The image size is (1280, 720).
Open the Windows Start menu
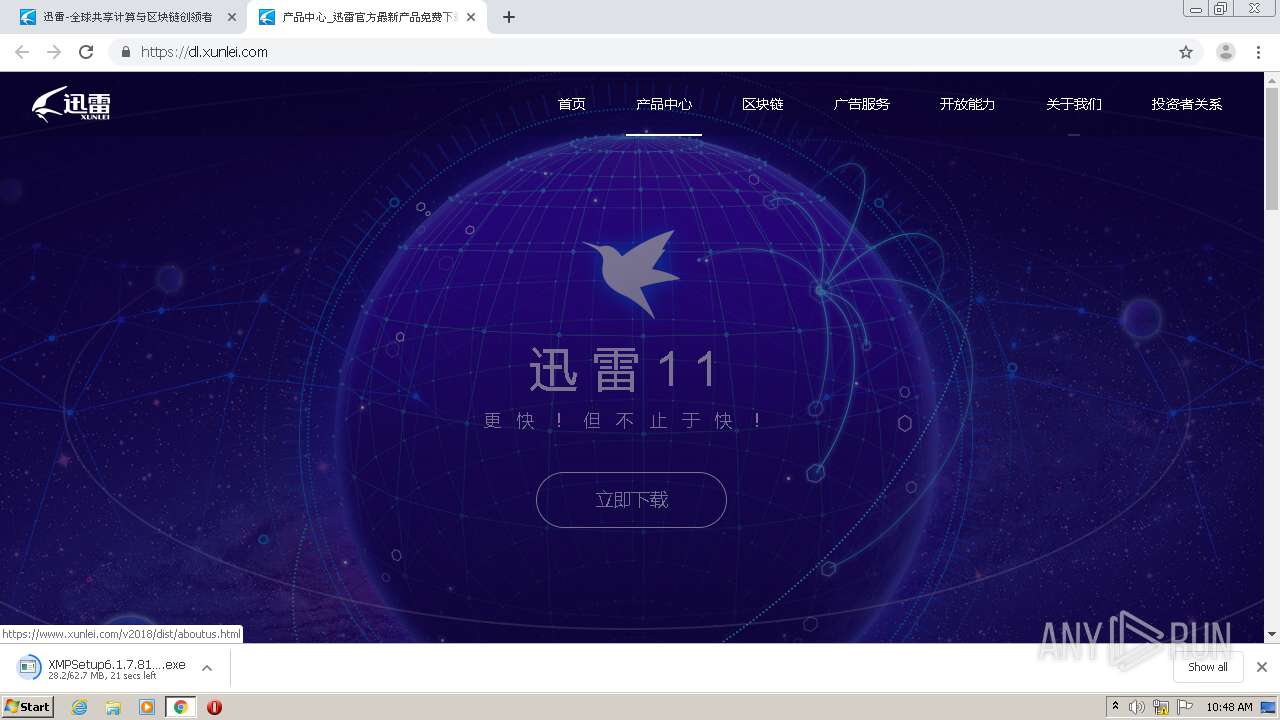pyautogui.click(x=28, y=706)
